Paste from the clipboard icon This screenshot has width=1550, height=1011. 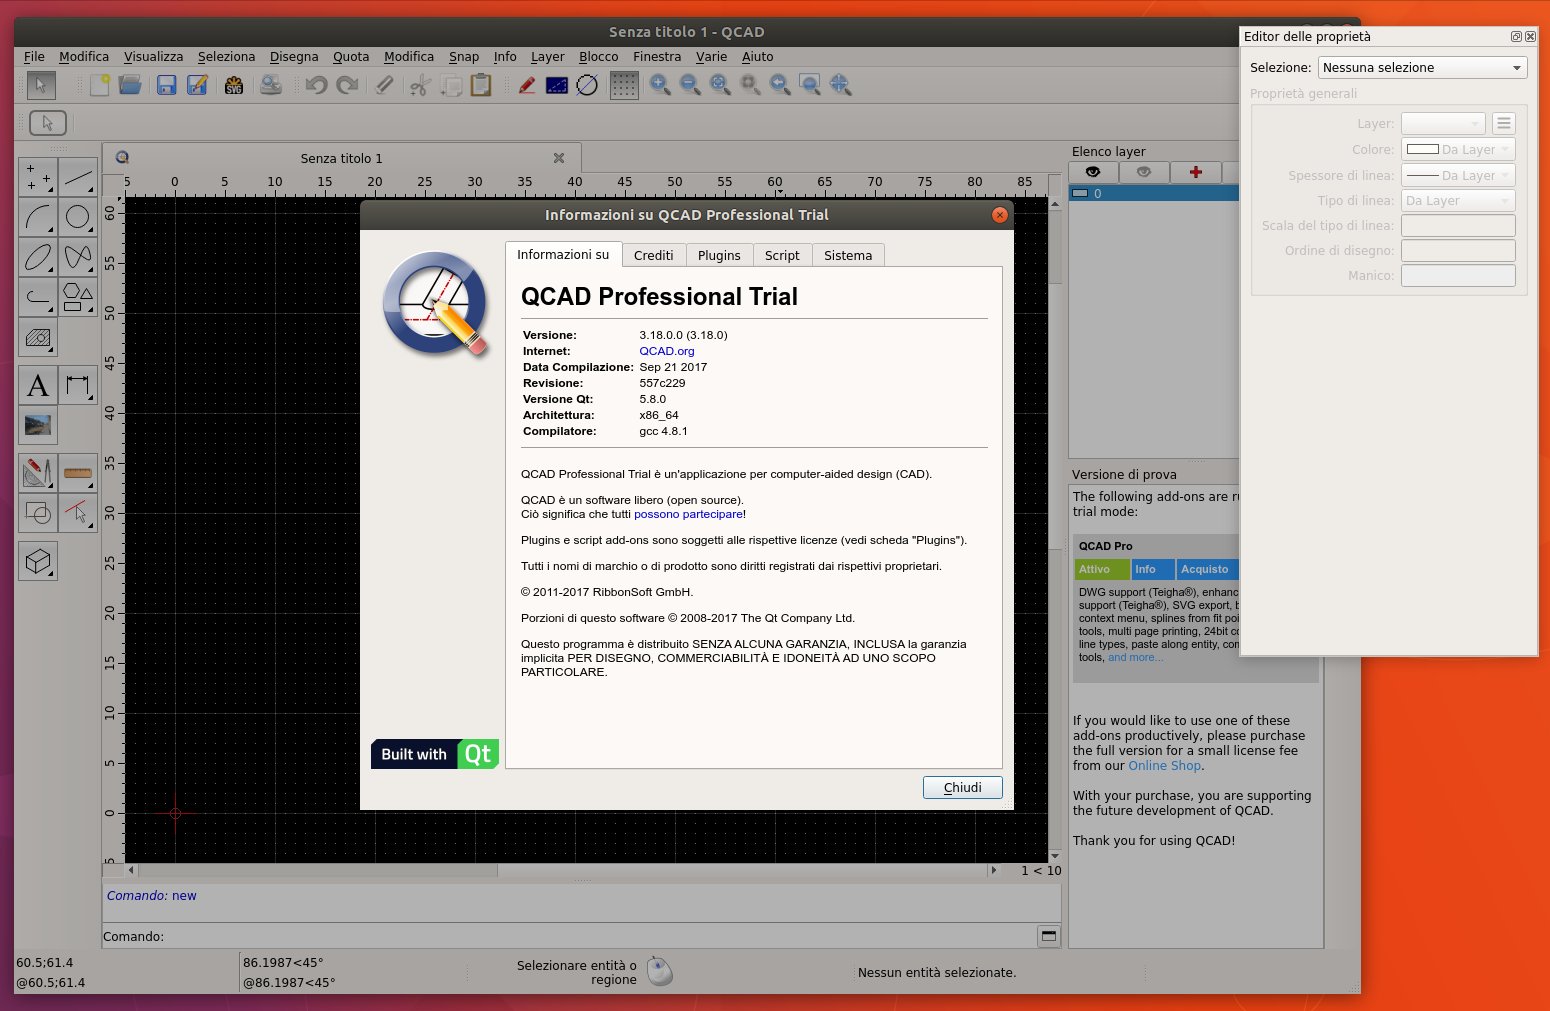tap(481, 85)
